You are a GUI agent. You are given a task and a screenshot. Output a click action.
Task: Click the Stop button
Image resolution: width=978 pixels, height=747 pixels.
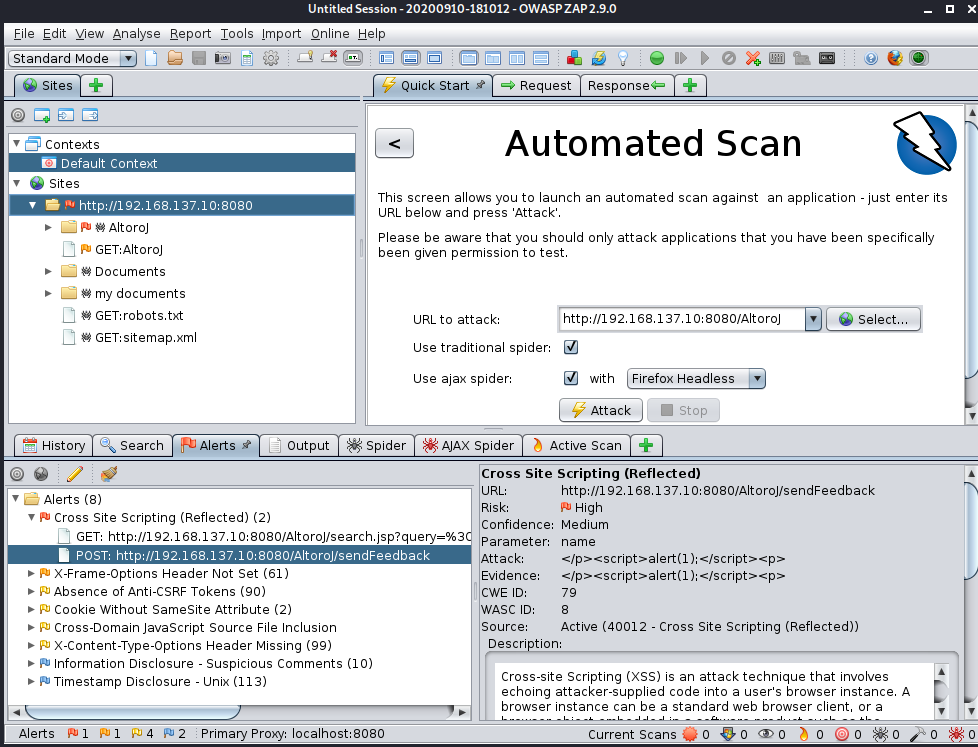click(x=684, y=410)
